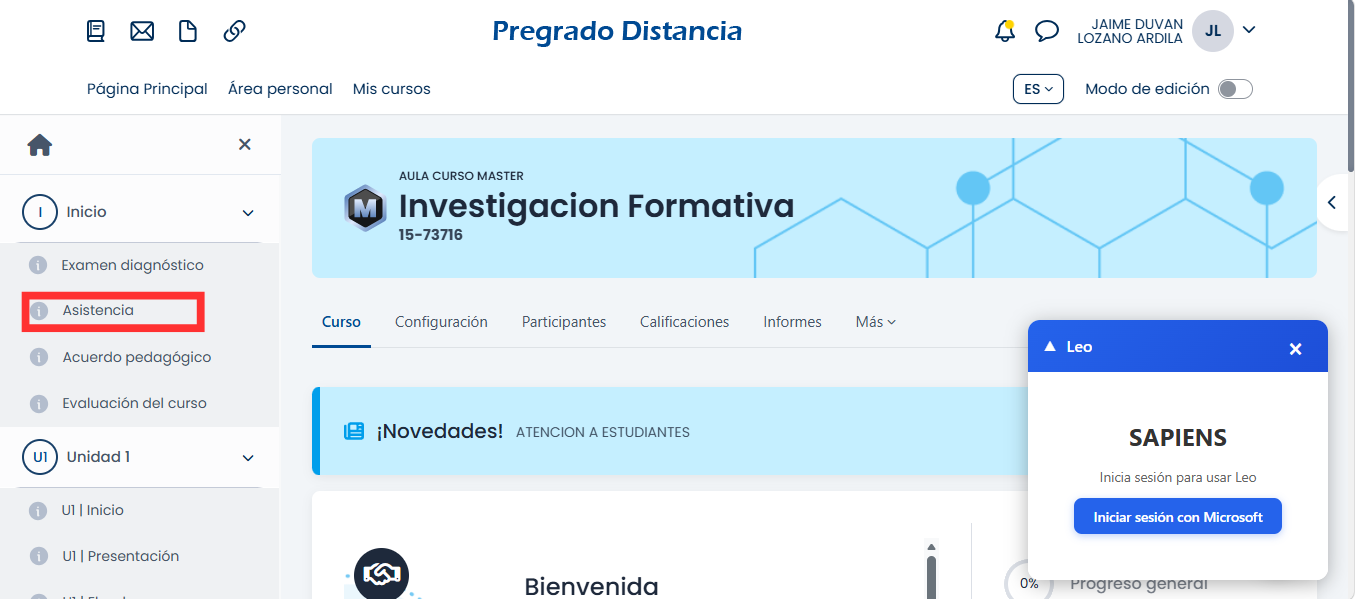Switch to Configuración tab
1357x599 pixels.
441,322
